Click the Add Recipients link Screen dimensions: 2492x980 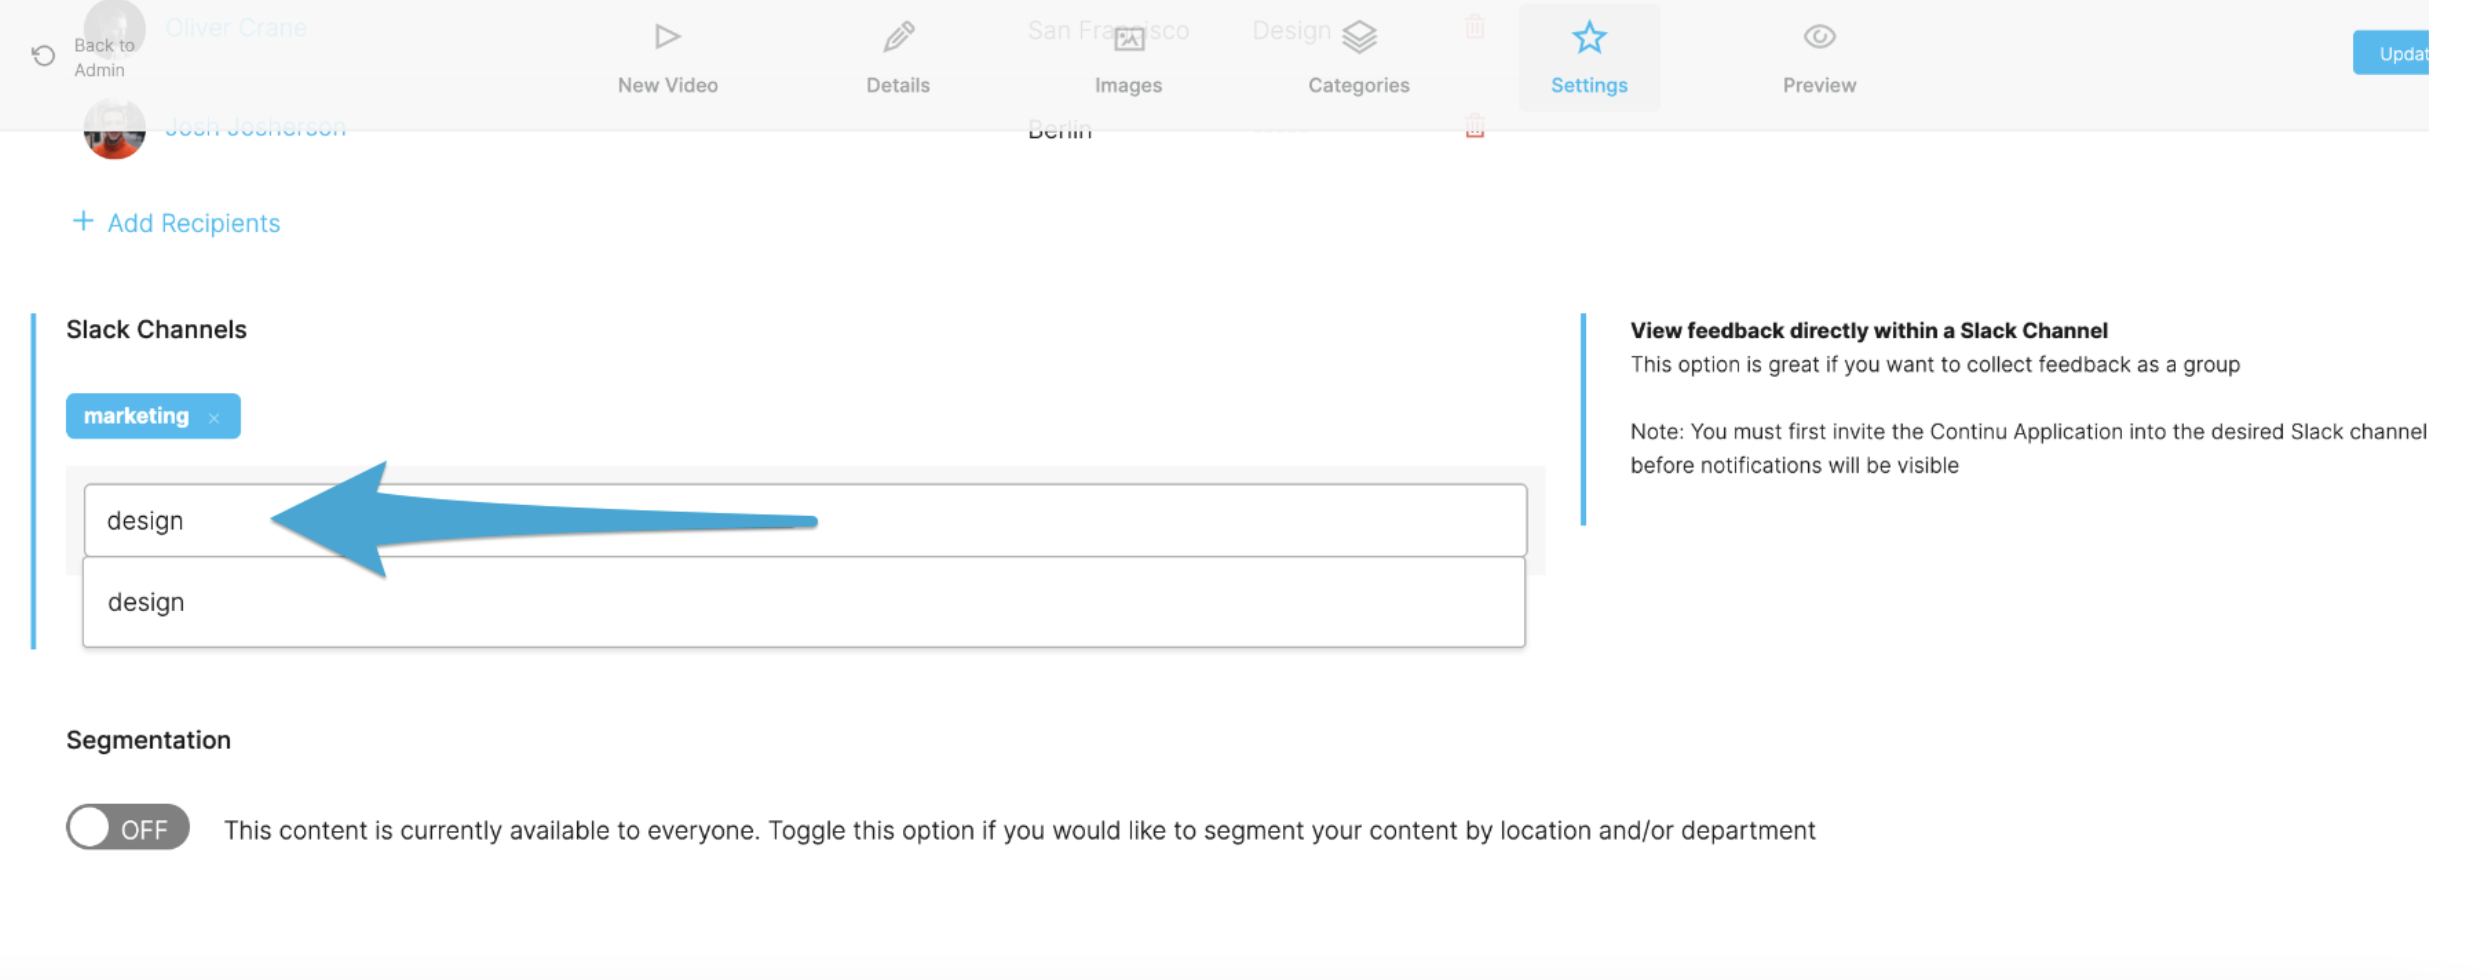[193, 223]
